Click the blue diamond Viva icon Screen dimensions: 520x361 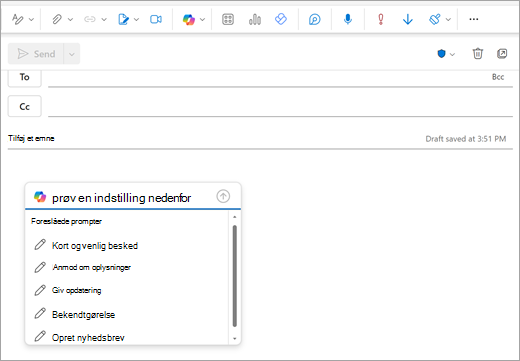(x=281, y=19)
